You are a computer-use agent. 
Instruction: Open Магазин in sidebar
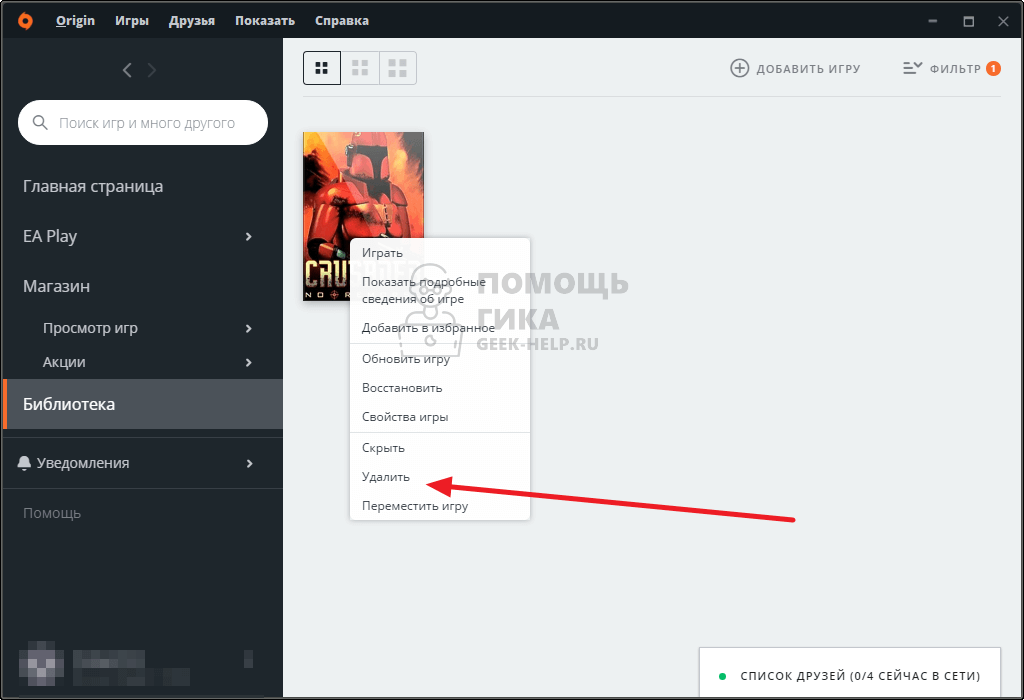click(56, 286)
